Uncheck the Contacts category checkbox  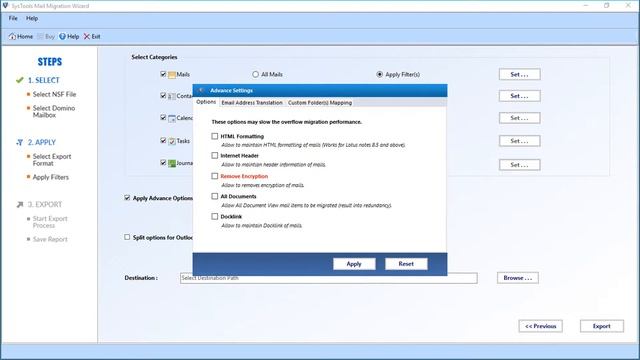pos(163,96)
